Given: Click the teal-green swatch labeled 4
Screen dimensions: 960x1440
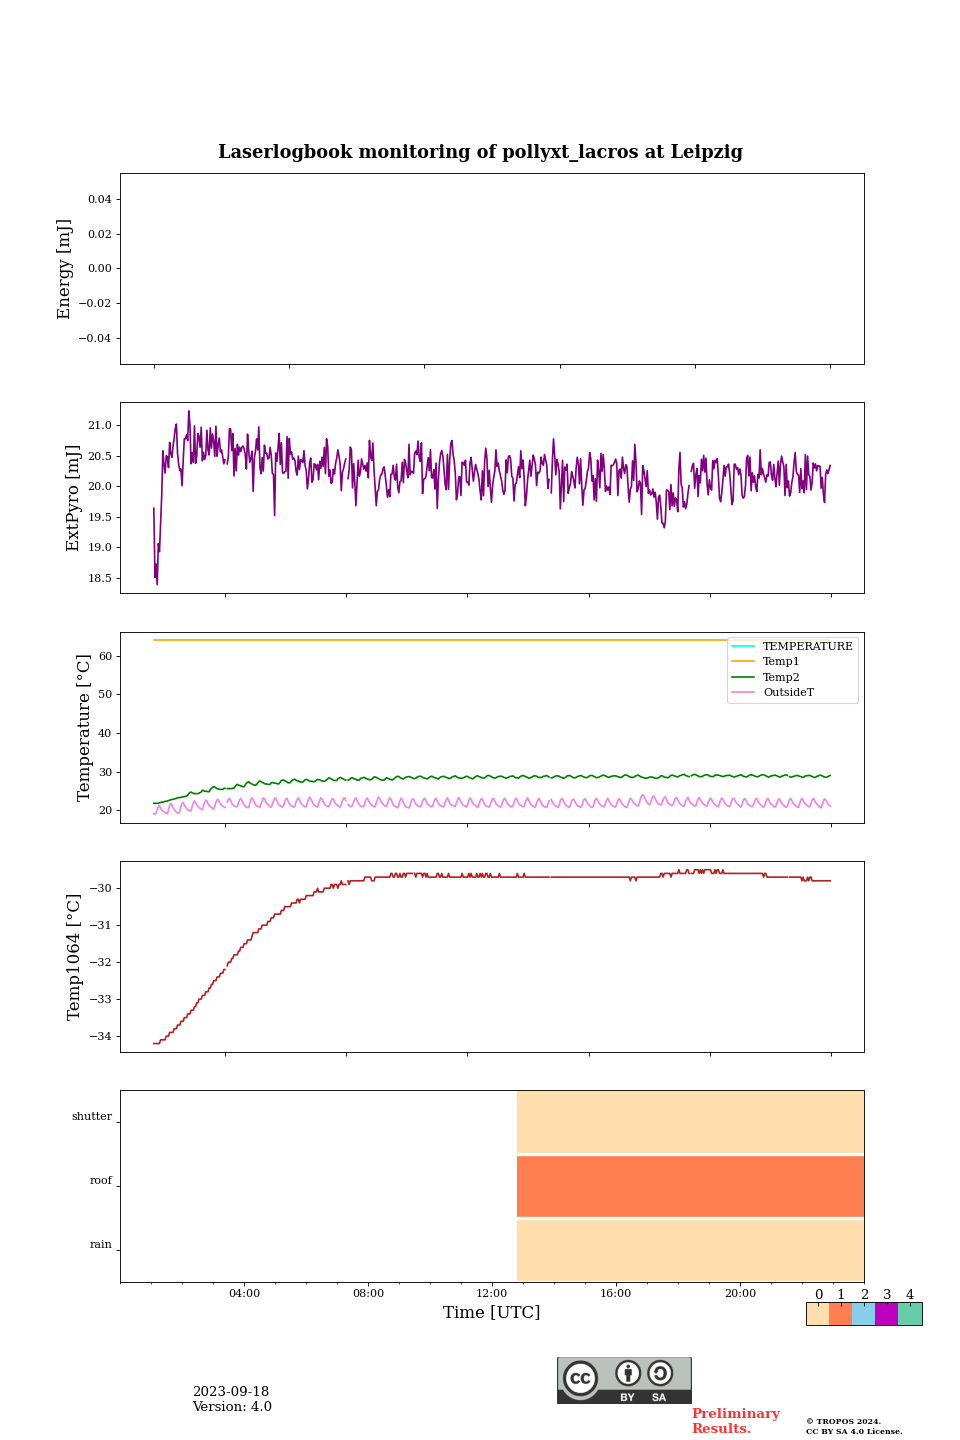Looking at the screenshot, I should pyautogui.click(x=910, y=1314).
